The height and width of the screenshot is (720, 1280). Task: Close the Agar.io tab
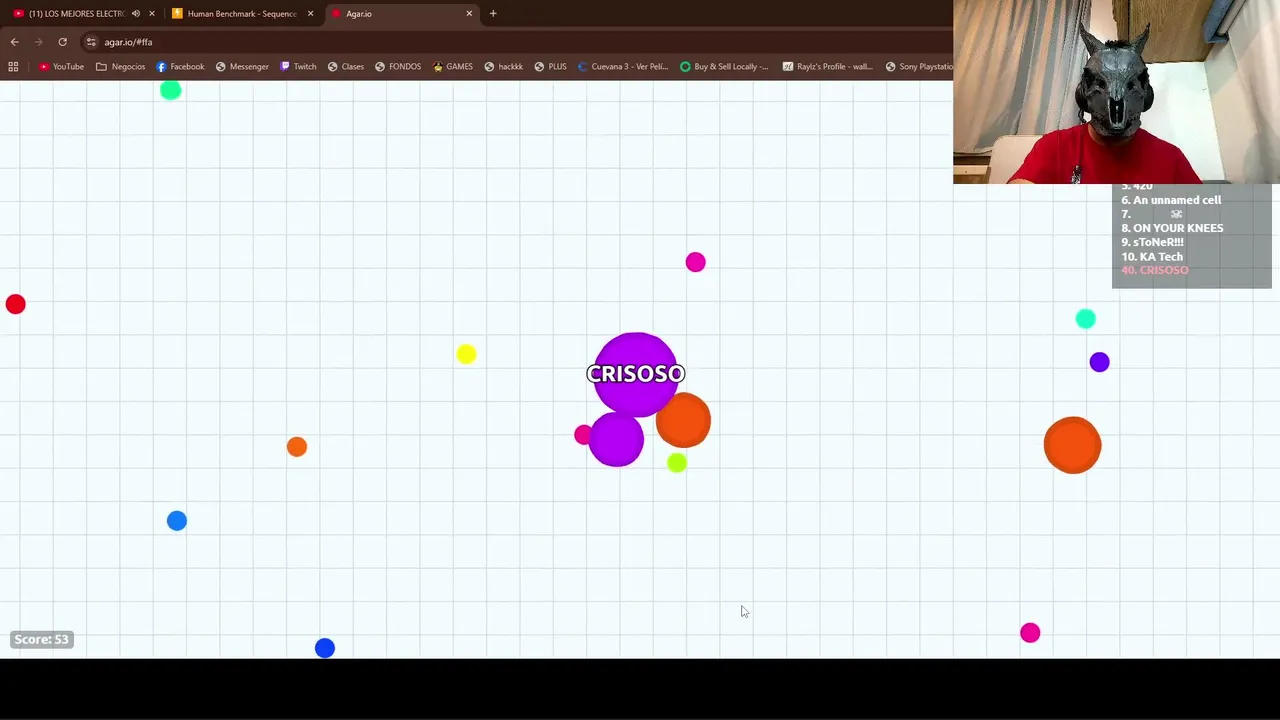click(x=469, y=14)
